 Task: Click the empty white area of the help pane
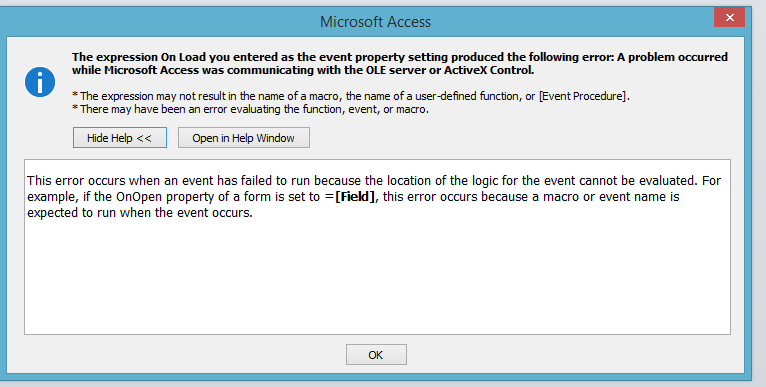[377, 279]
